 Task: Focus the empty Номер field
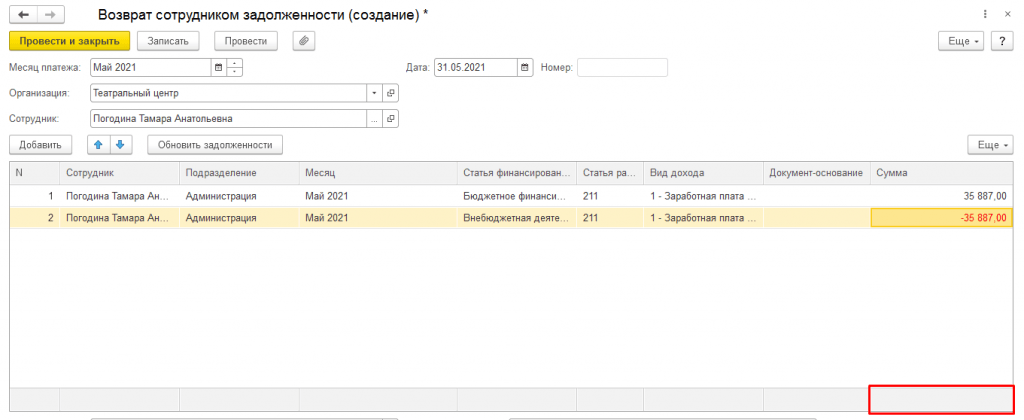pyautogui.click(x=622, y=67)
